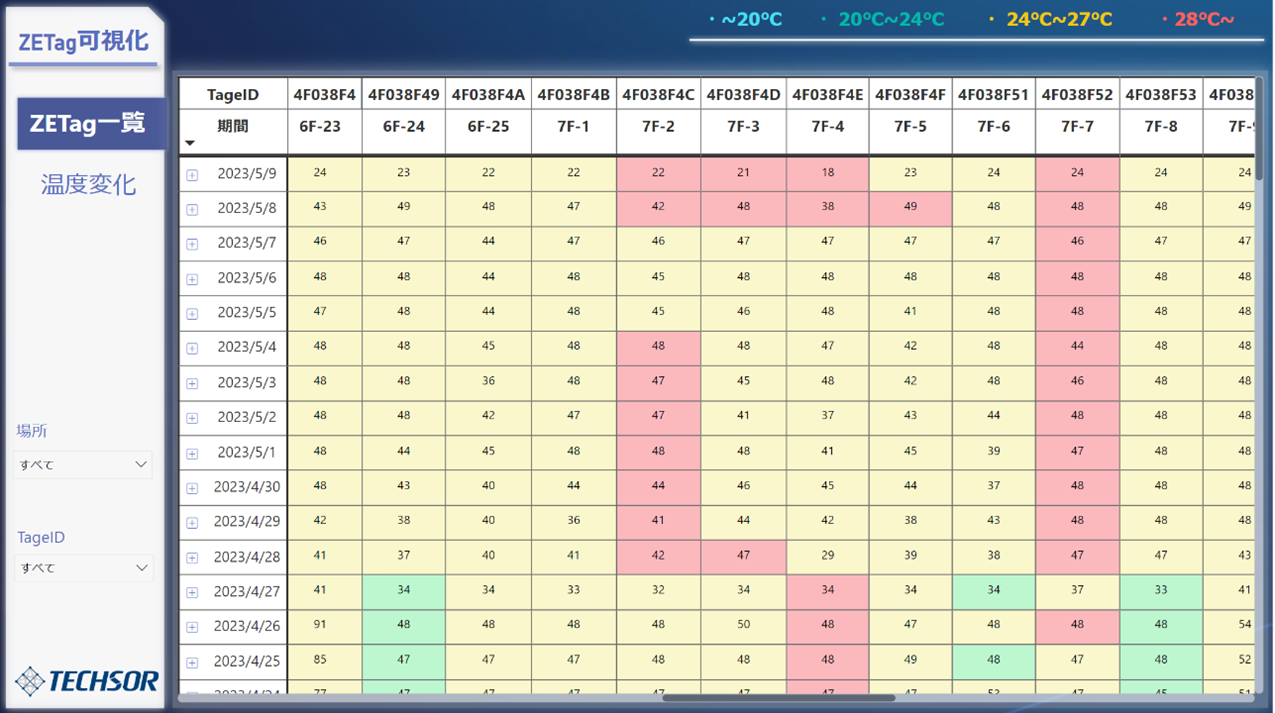Expand the 2023/4/30 row plus icon
Image resolution: width=1275 pixels, height=713 pixels.
pos(192,489)
